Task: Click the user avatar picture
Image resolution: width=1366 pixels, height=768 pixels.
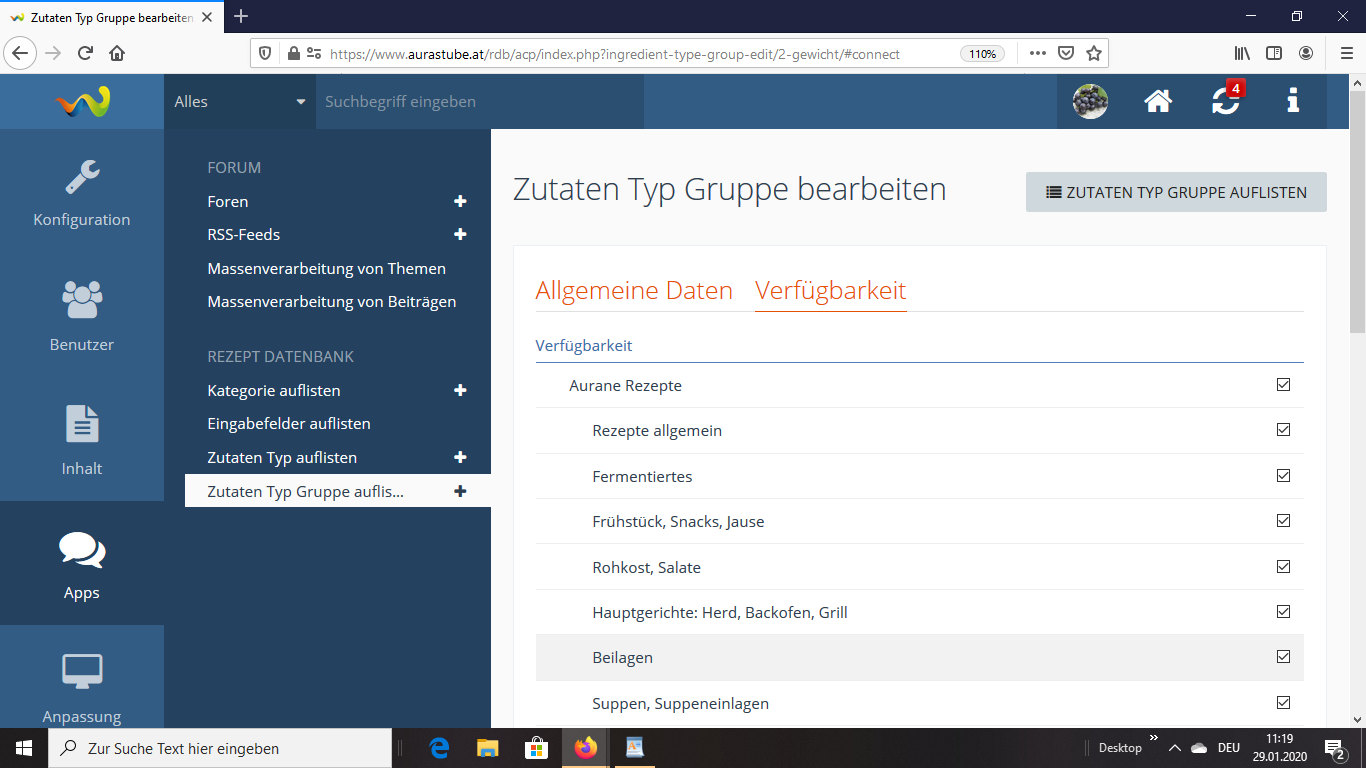Action: click(x=1090, y=101)
